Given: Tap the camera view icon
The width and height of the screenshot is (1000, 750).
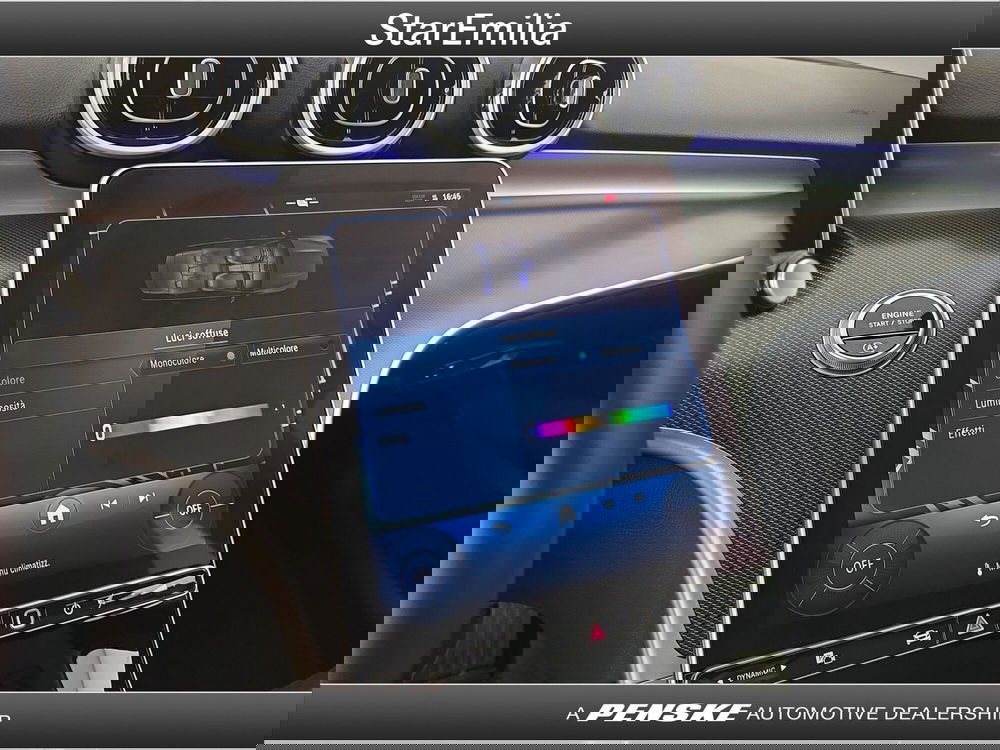Looking at the screenshot, I should coord(825,657).
